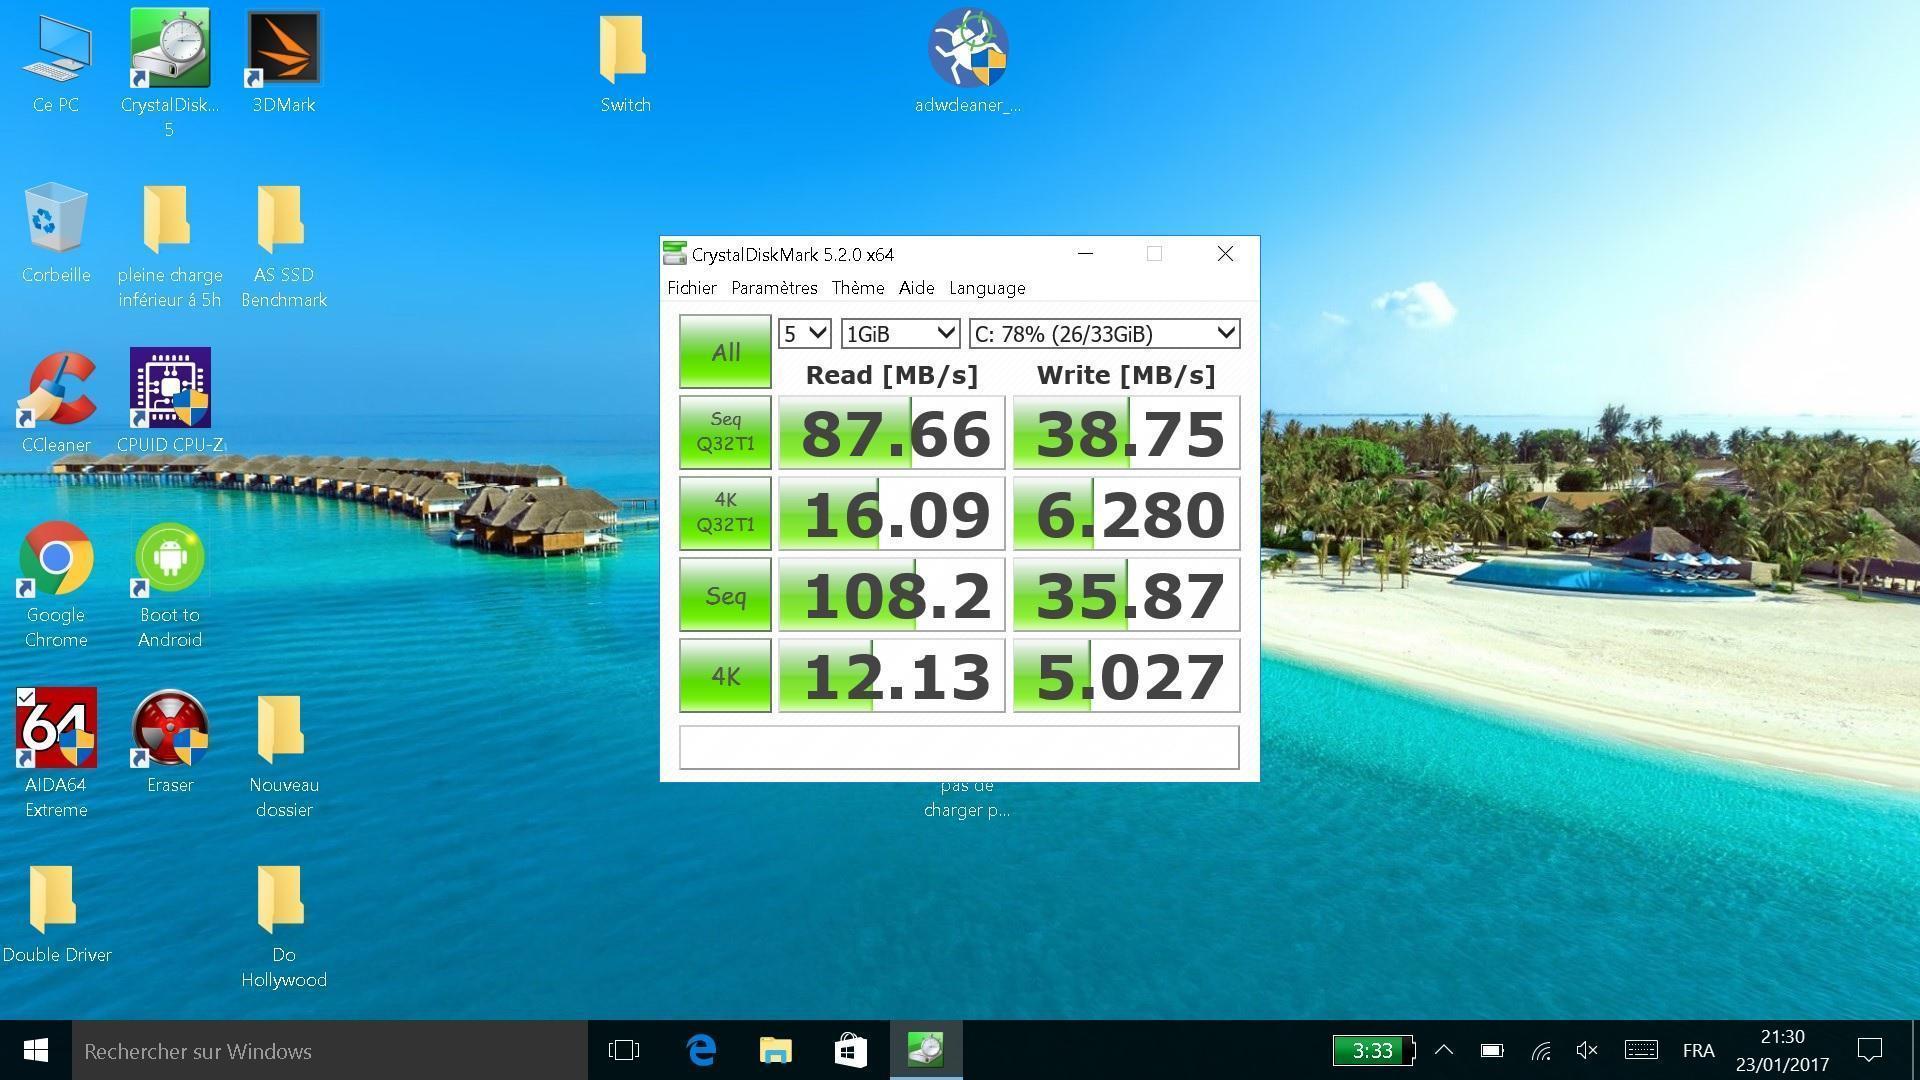This screenshot has width=1920, height=1080.
Task: Show hidden system tray icons chevron
Action: click(1443, 1050)
